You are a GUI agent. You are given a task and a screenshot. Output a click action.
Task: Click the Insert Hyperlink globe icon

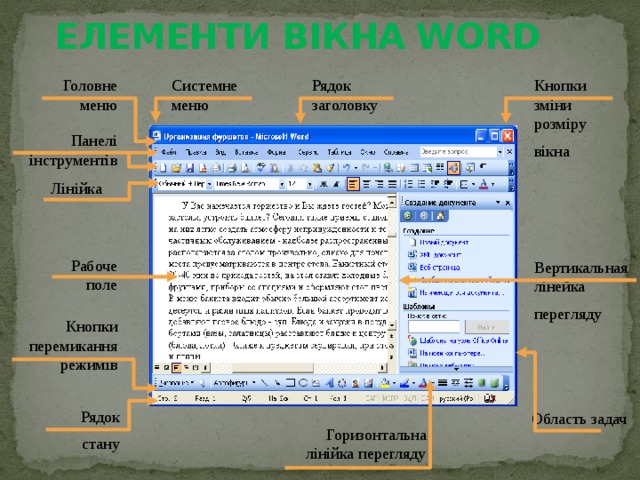point(388,167)
